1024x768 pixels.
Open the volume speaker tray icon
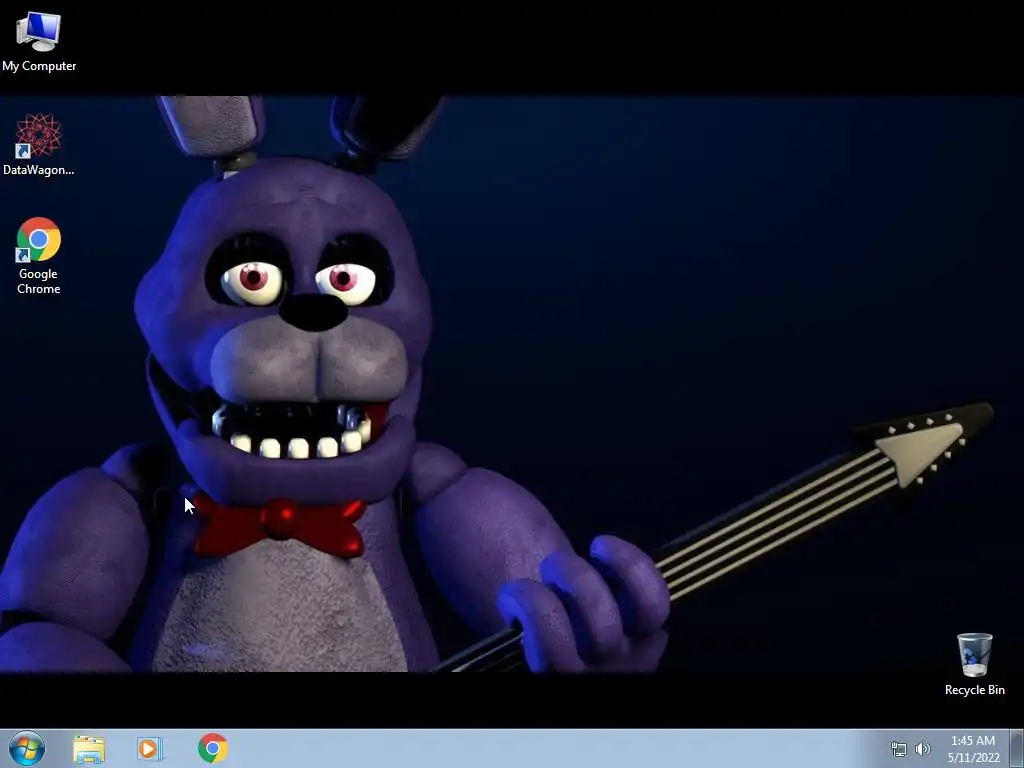tap(922, 749)
